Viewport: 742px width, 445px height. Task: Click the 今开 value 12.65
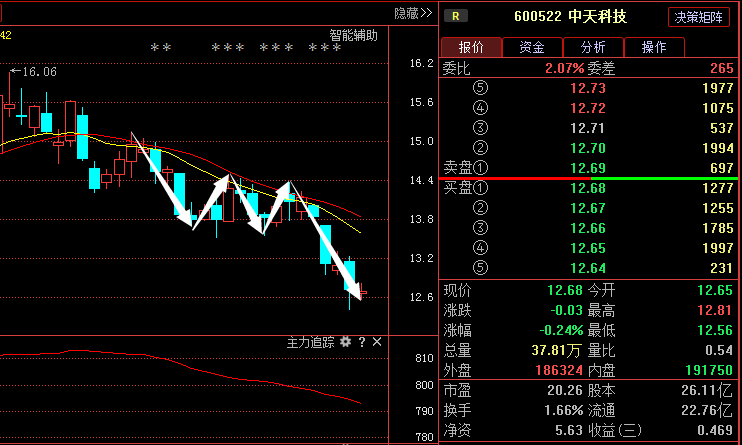(715, 290)
